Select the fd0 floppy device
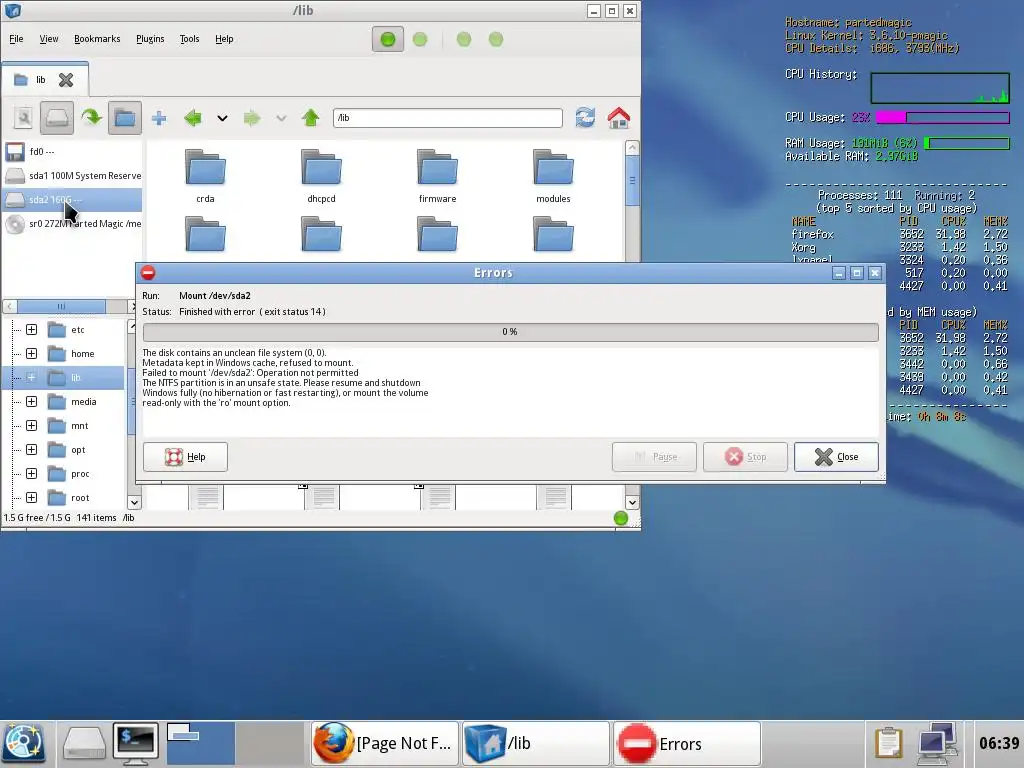The height and width of the screenshot is (768, 1024). pyautogui.click(x=72, y=152)
